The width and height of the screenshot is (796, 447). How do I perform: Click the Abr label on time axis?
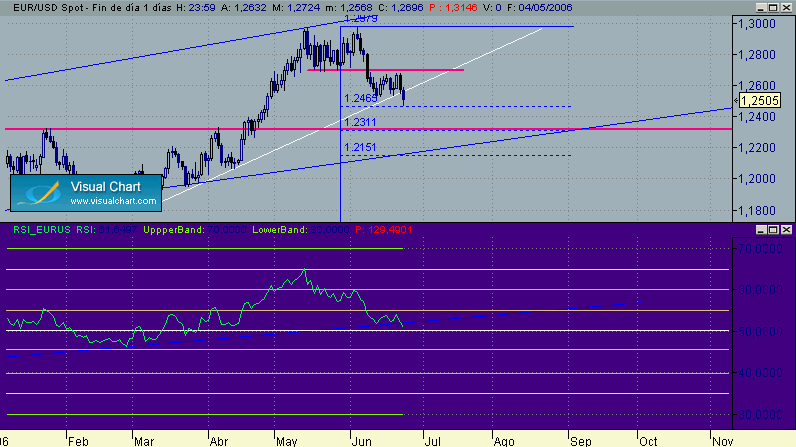[219, 441]
